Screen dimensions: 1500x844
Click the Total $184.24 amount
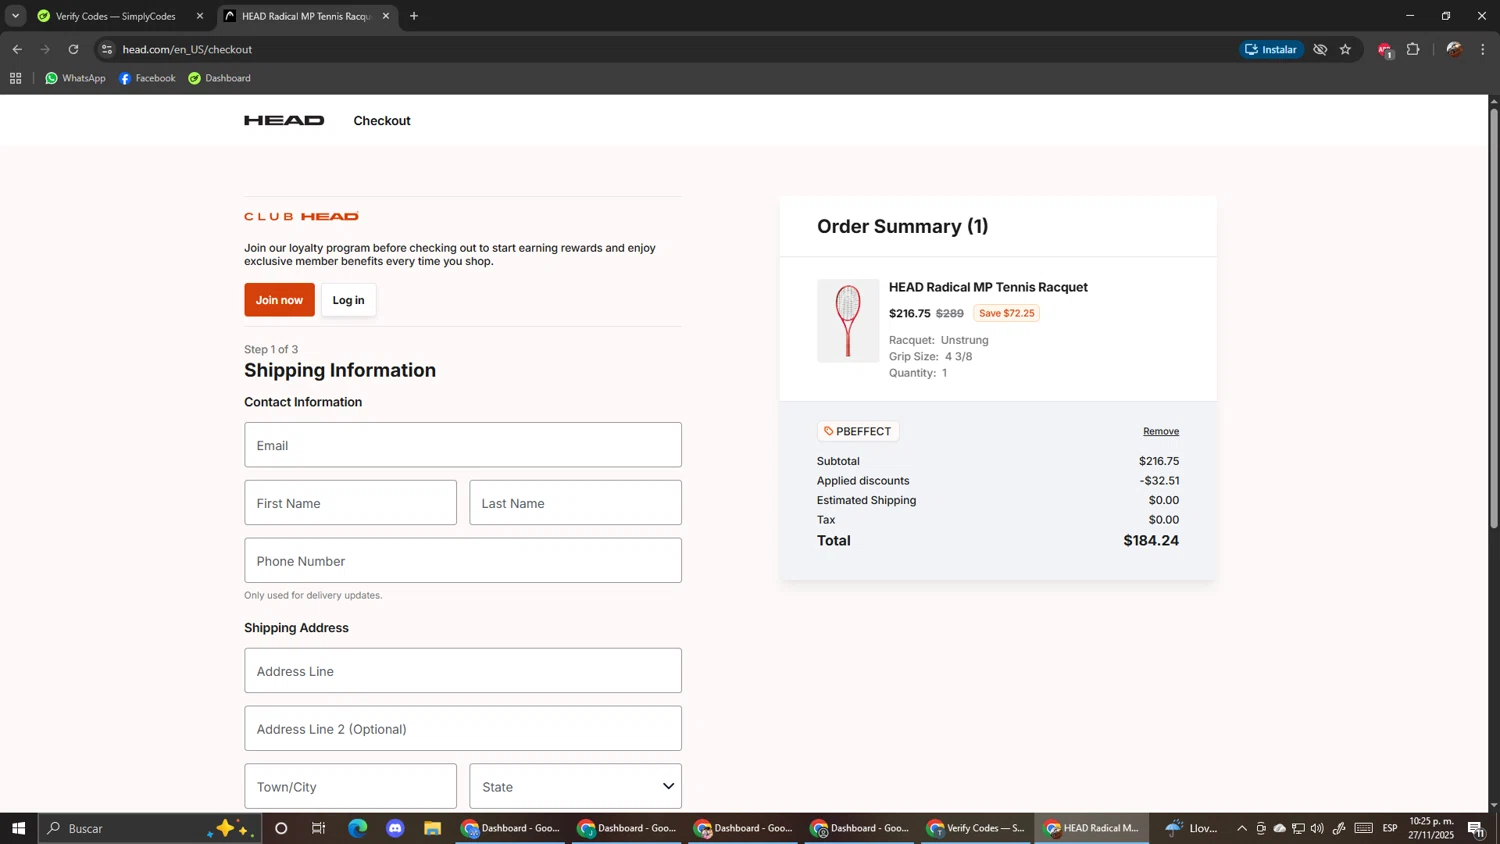1151,541
